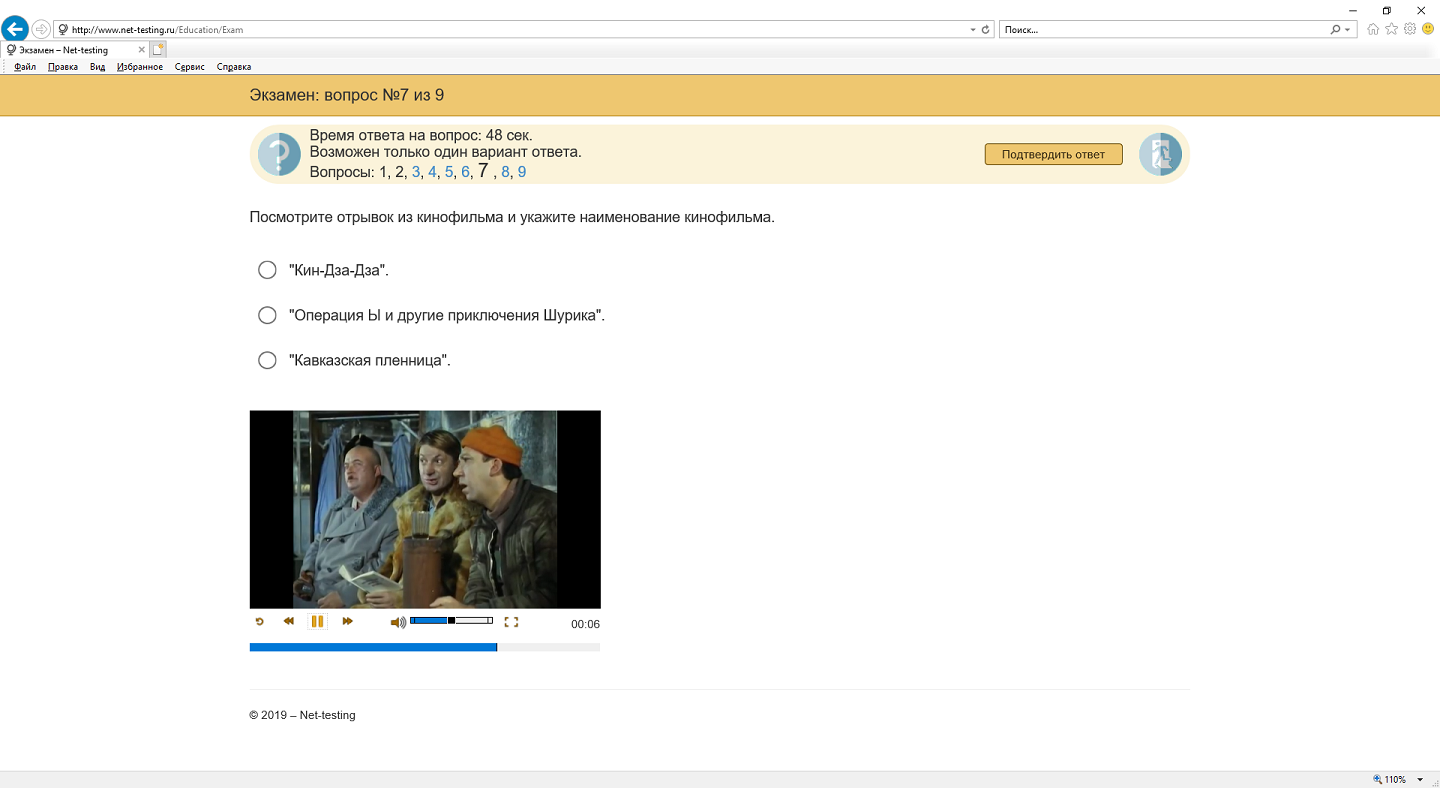Viewport: 1440px width, 788px height.
Task: Click the header "Экзамен: вопрос №7 из 9"
Action: (x=347, y=95)
